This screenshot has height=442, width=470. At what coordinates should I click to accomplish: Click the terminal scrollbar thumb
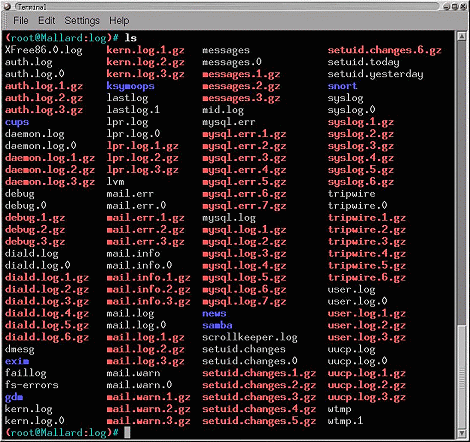pyautogui.click(x=462, y=376)
